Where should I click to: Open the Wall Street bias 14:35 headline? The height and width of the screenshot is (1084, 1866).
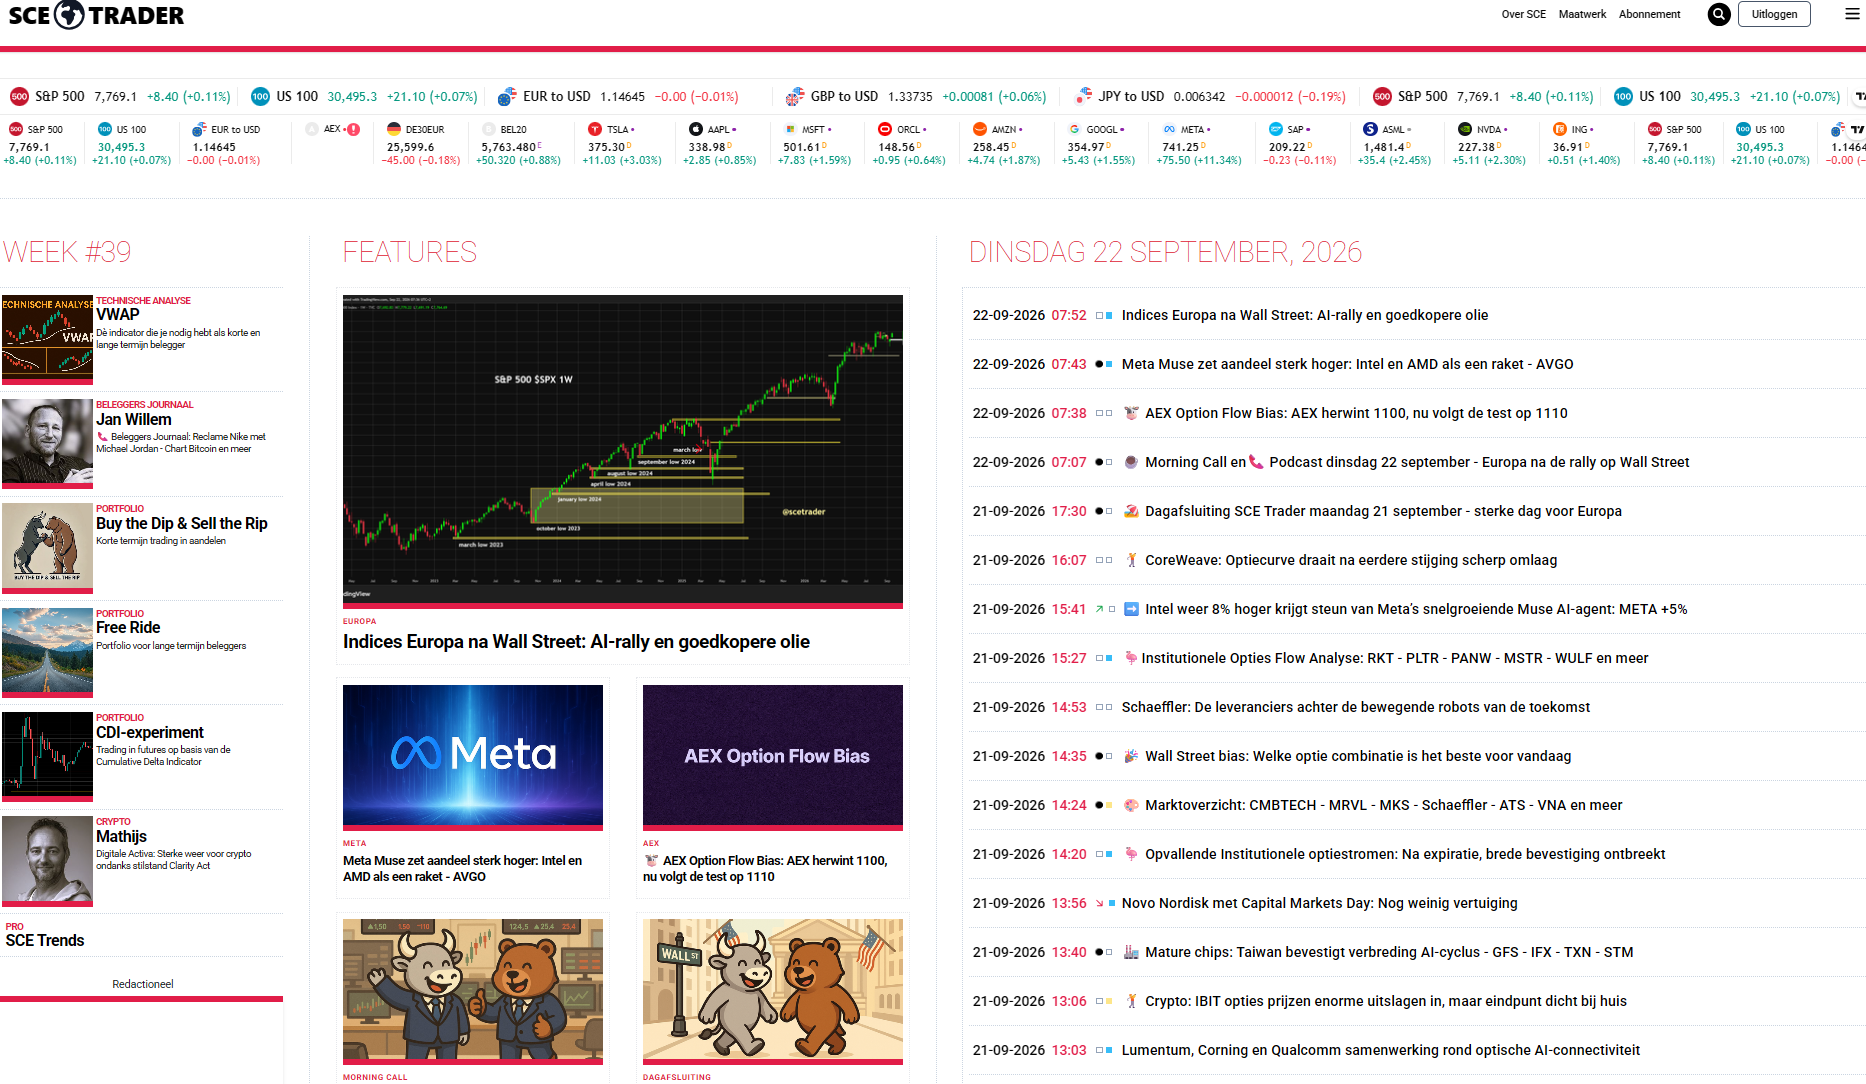click(x=1358, y=756)
